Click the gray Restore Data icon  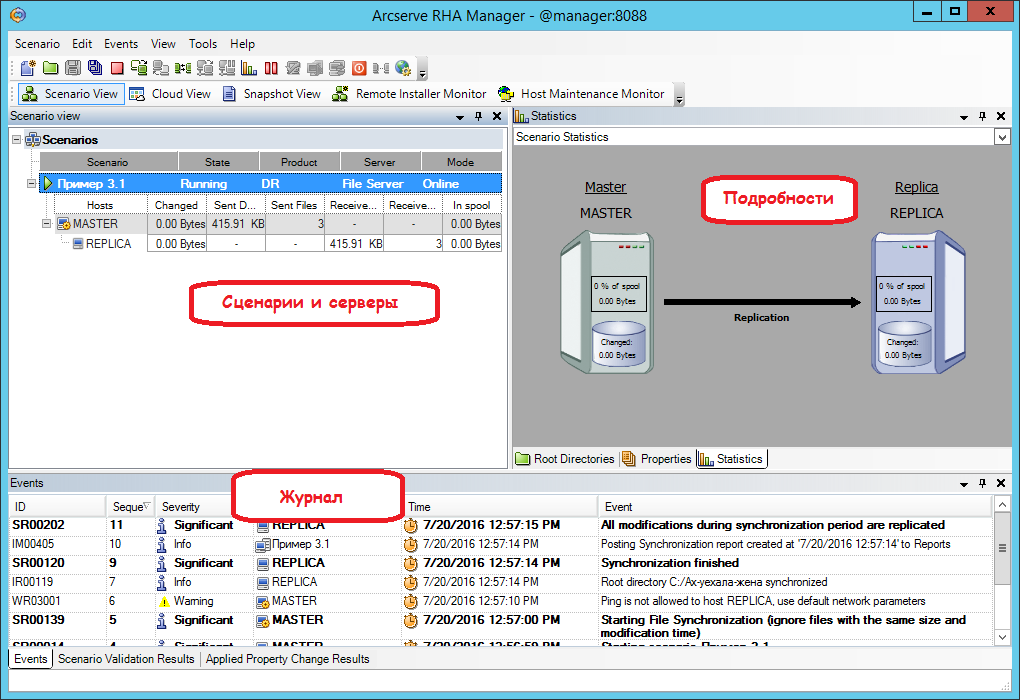coord(161,68)
